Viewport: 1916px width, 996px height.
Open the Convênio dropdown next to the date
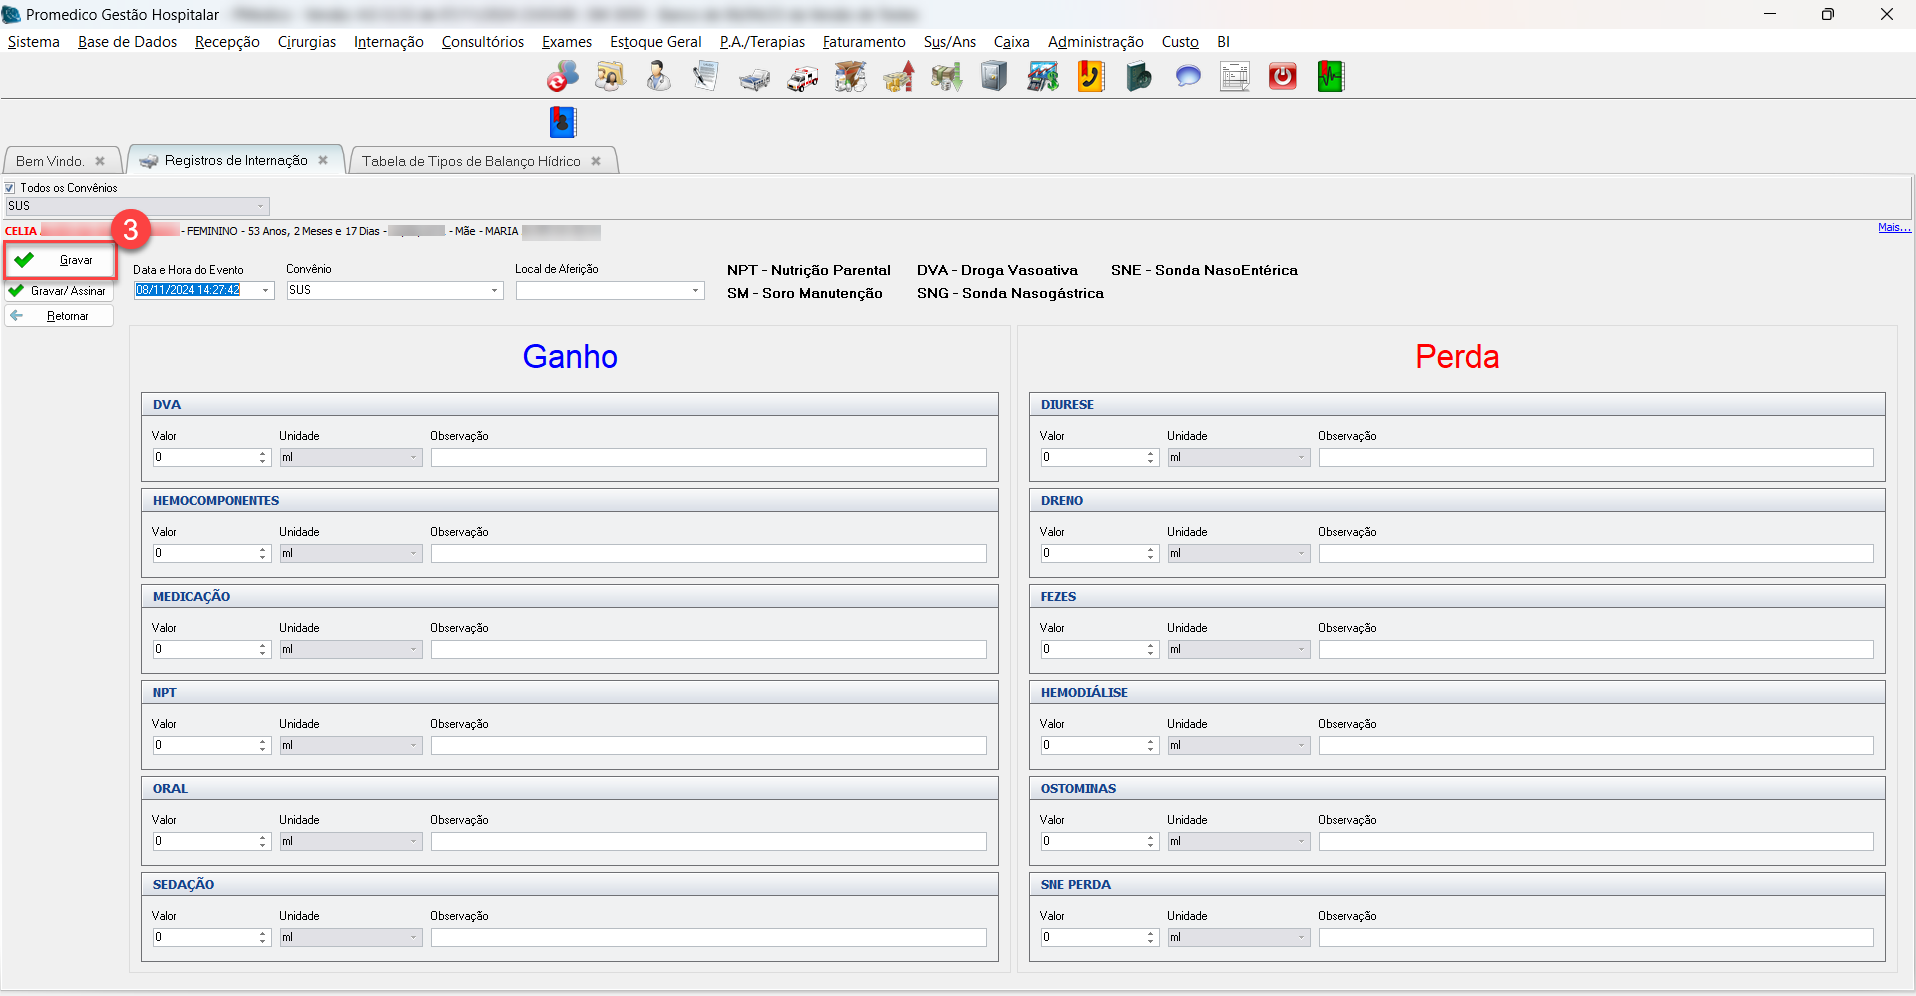pos(494,291)
